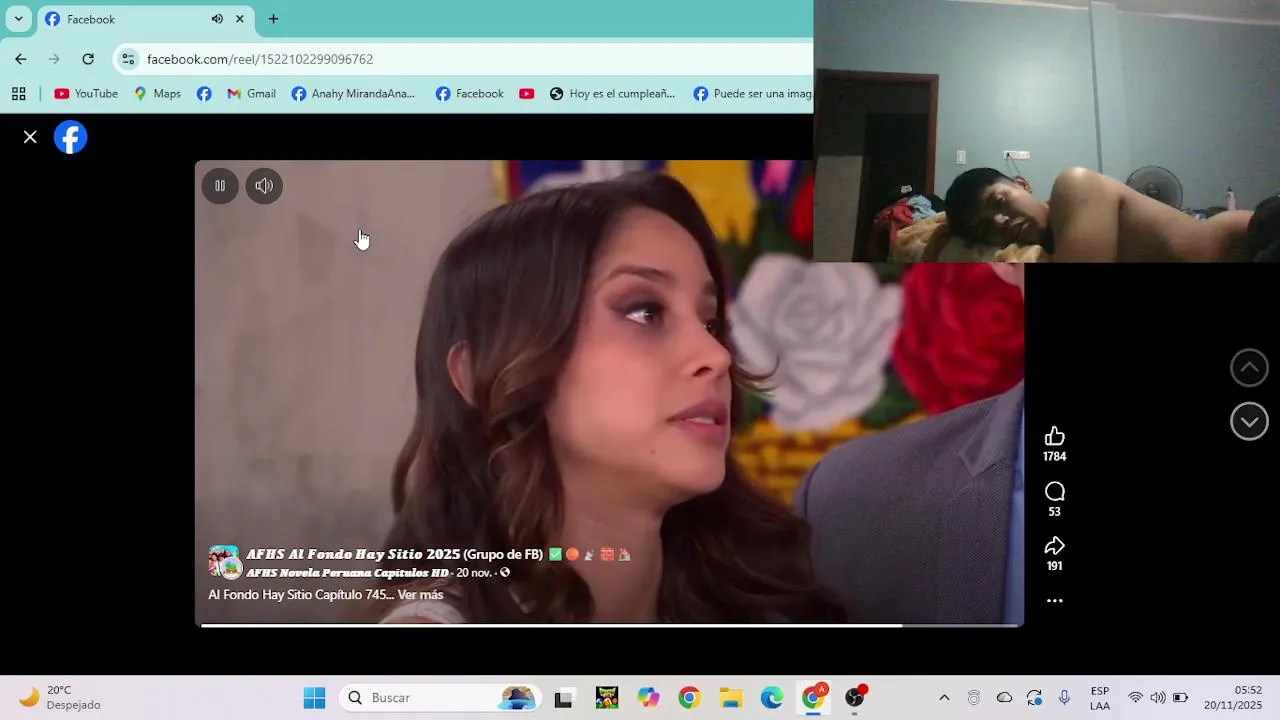Screen dimensions: 1280x720
Task: Open a new browser tab
Action: (273, 19)
